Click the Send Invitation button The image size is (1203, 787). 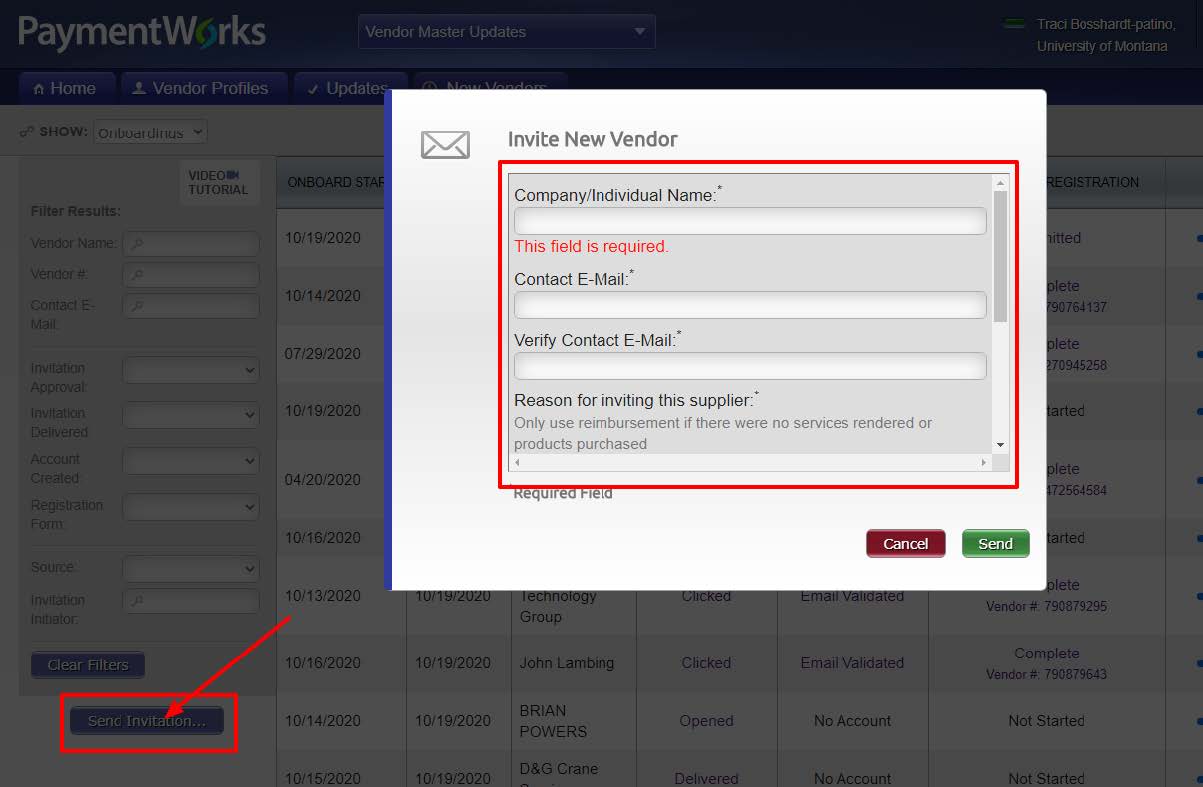(x=147, y=721)
